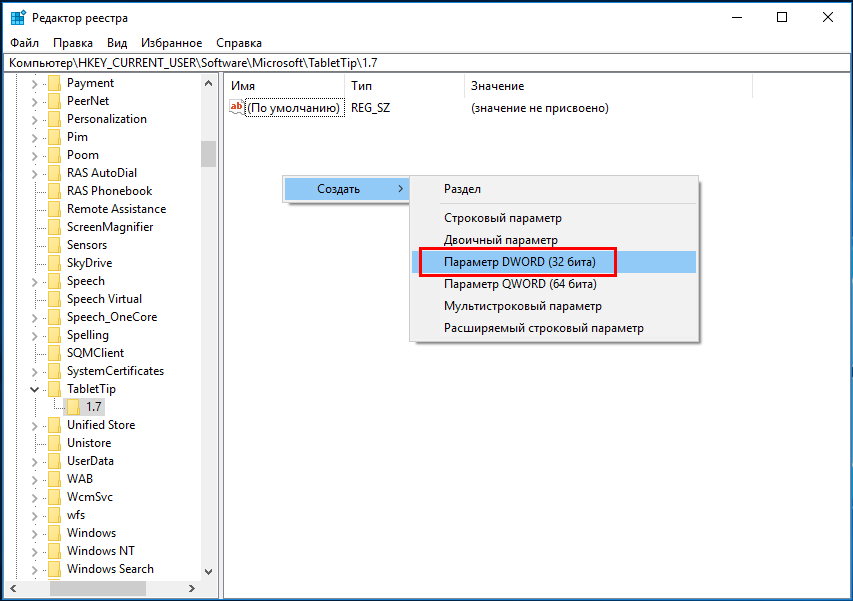This screenshot has width=853, height=601.
Task: Click the Sensors folder icon
Action: pyautogui.click(x=54, y=245)
